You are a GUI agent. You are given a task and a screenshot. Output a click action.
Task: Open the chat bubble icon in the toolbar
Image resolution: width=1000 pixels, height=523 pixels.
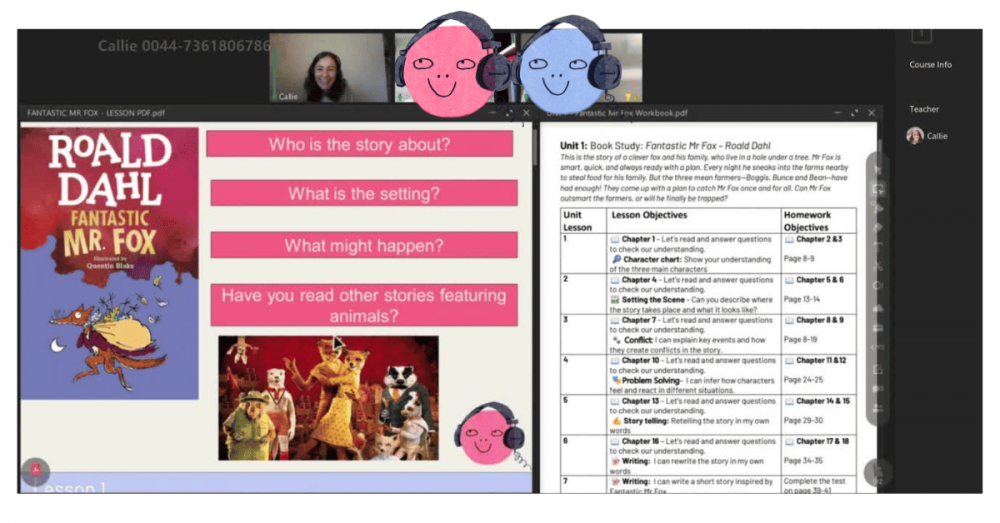coord(878,388)
